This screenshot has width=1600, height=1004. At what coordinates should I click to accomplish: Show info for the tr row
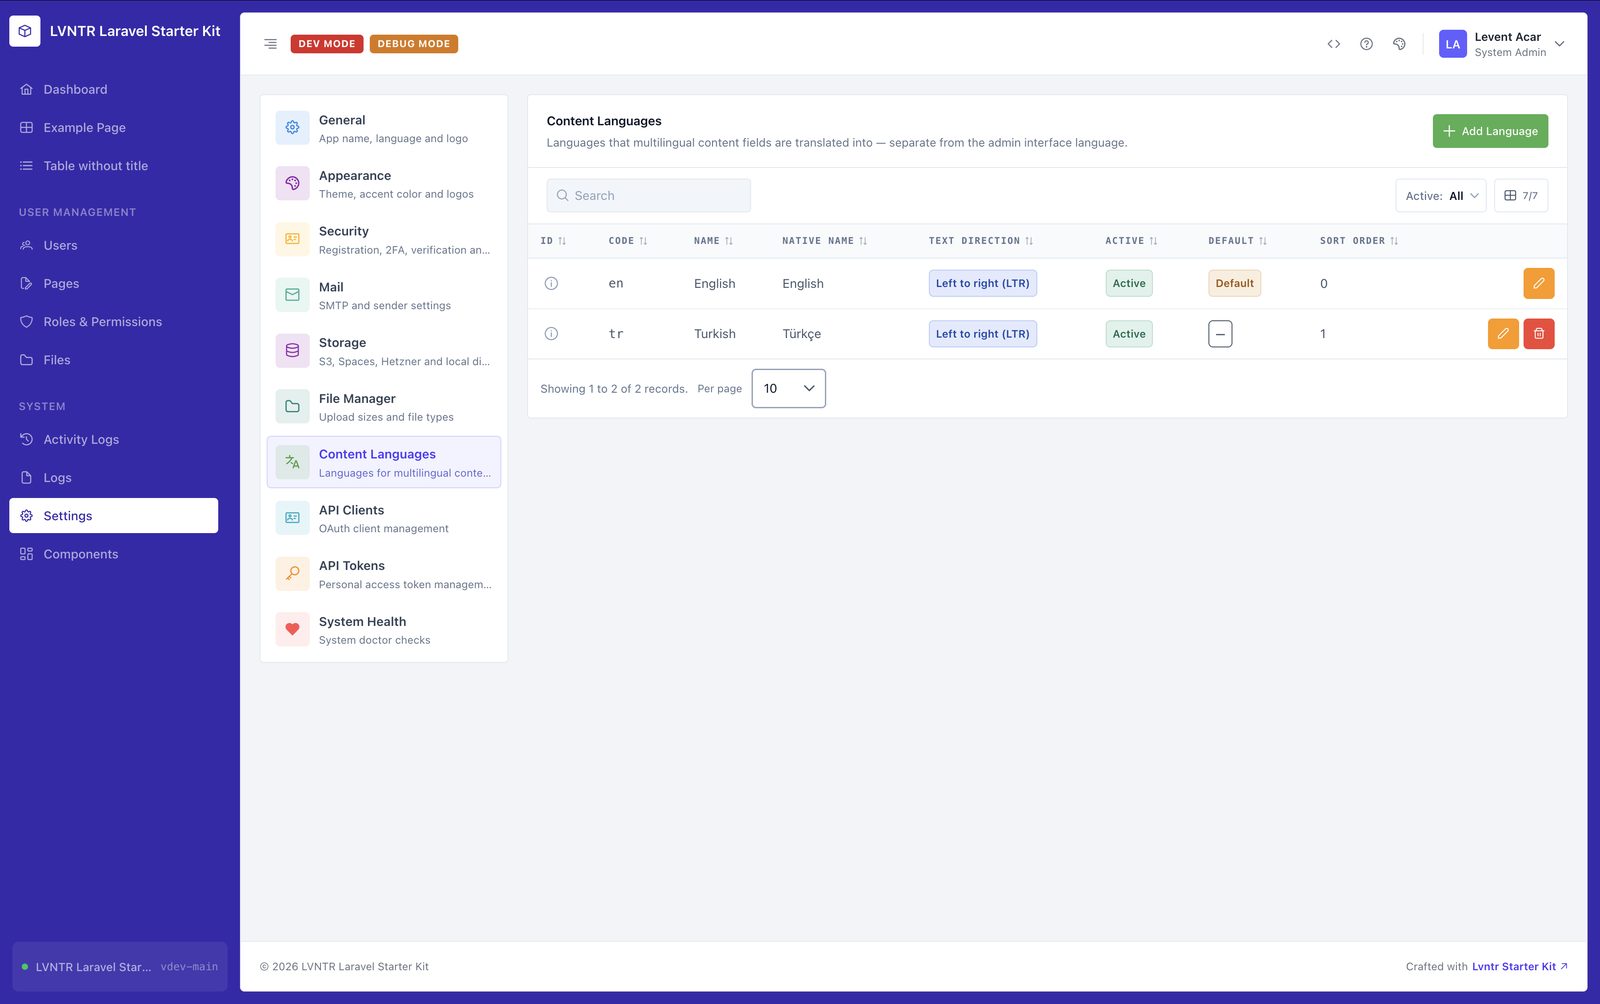tap(551, 334)
